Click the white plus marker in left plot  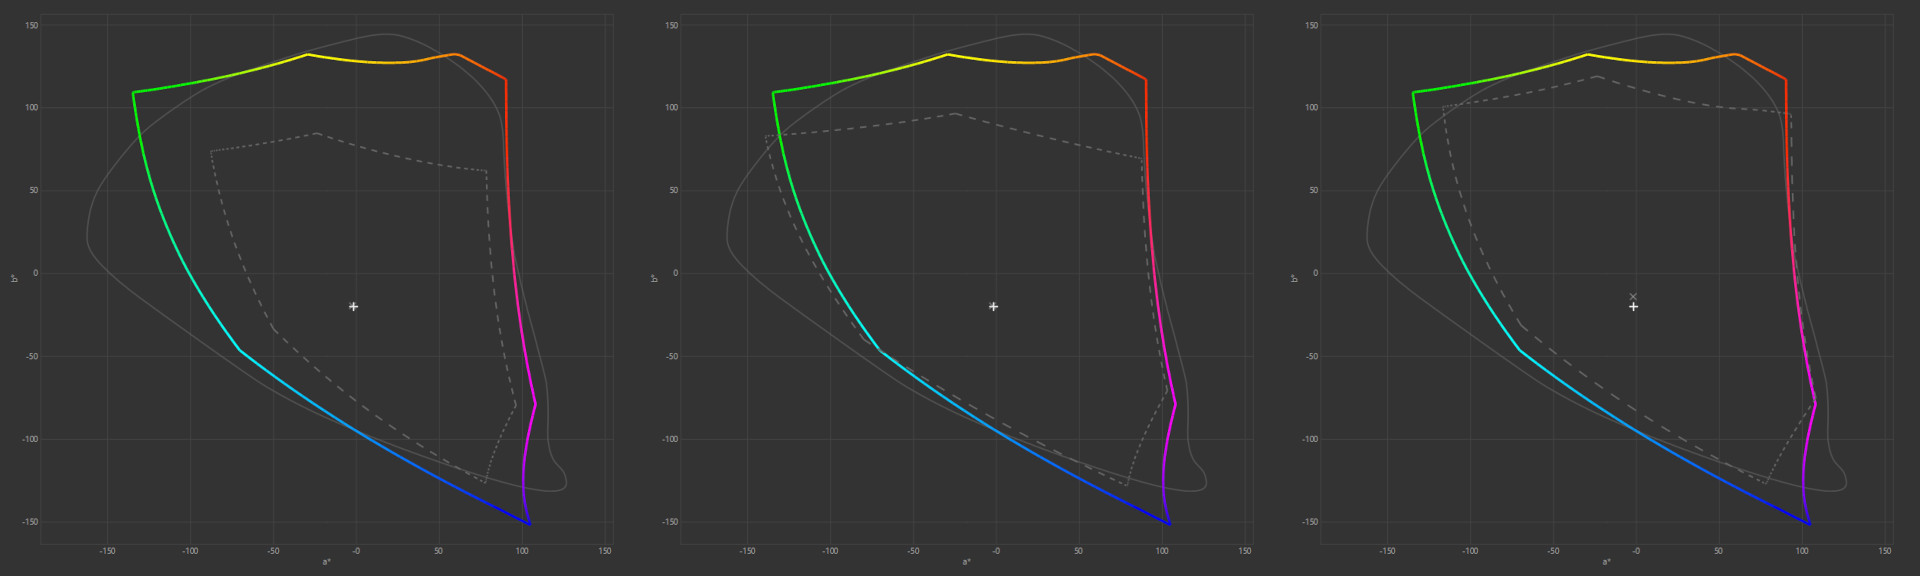(353, 306)
